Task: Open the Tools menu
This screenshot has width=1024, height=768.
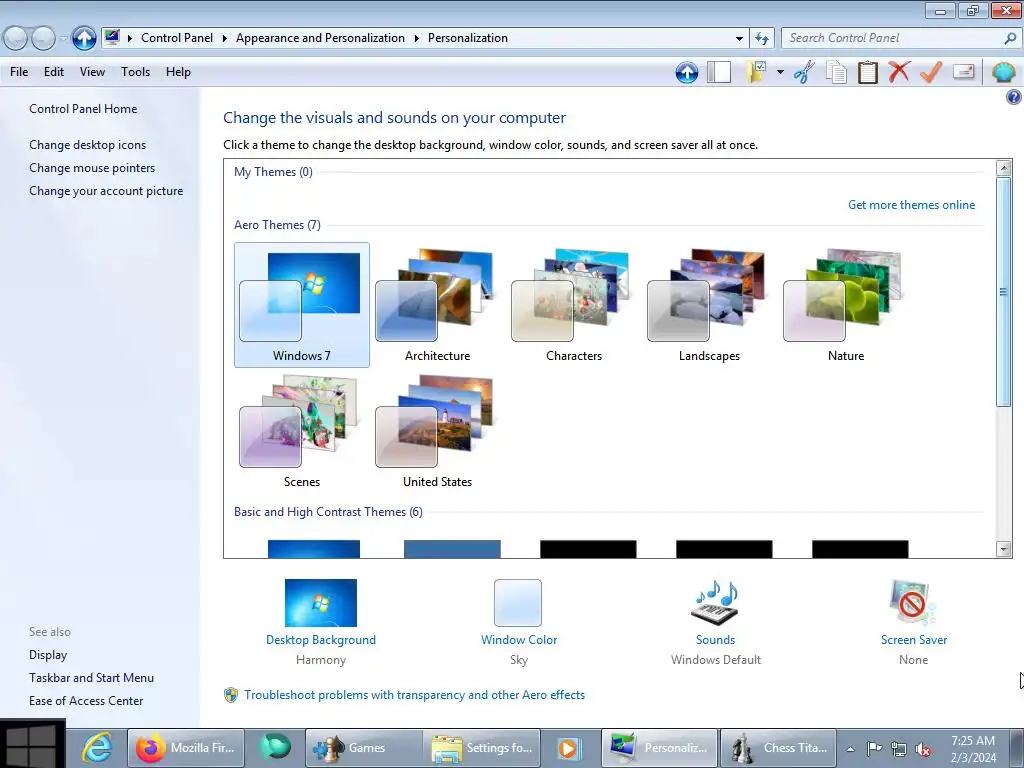Action: coord(135,72)
